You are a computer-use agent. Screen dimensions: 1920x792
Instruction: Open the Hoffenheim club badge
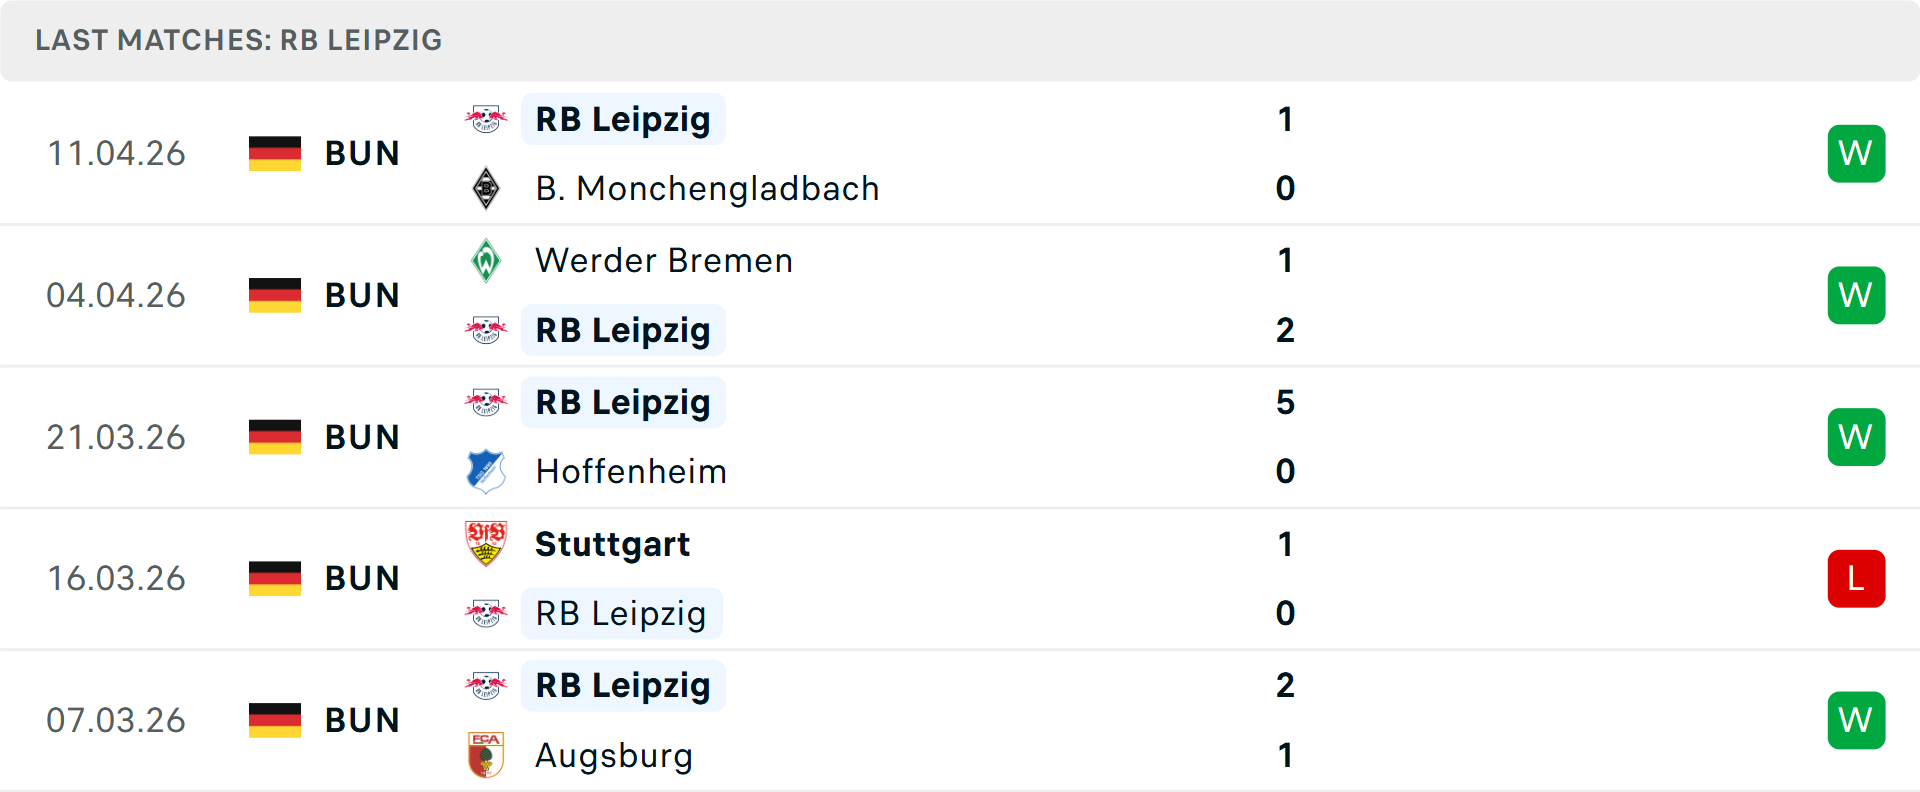coord(486,471)
